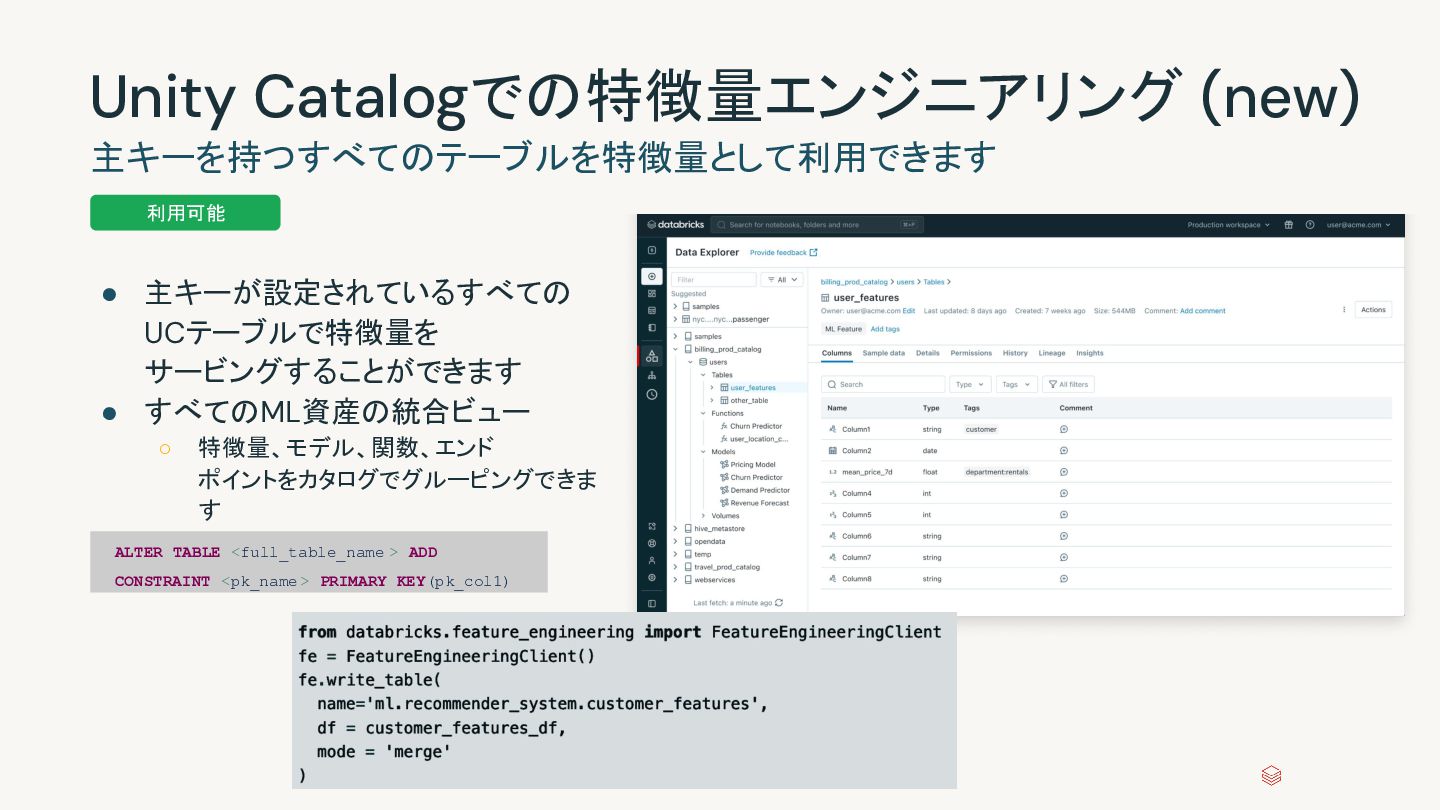Expand the opendata catalog chevron
This screenshot has height=810, width=1440.
pos(675,541)
